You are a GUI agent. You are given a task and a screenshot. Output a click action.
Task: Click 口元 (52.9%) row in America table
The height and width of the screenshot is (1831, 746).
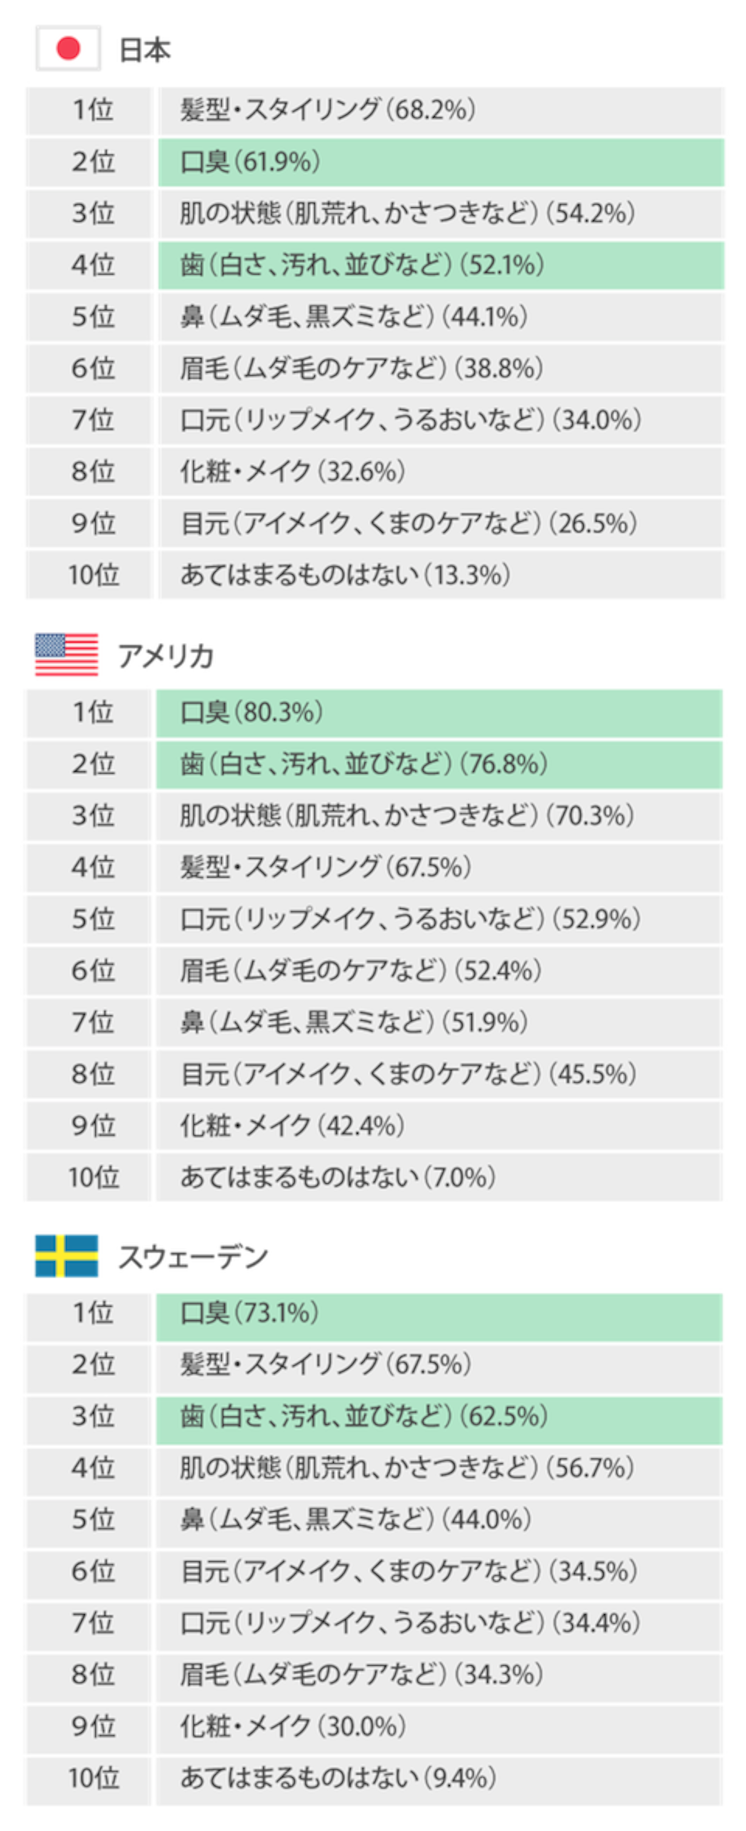pyautogui.click(x=439, y=919)
